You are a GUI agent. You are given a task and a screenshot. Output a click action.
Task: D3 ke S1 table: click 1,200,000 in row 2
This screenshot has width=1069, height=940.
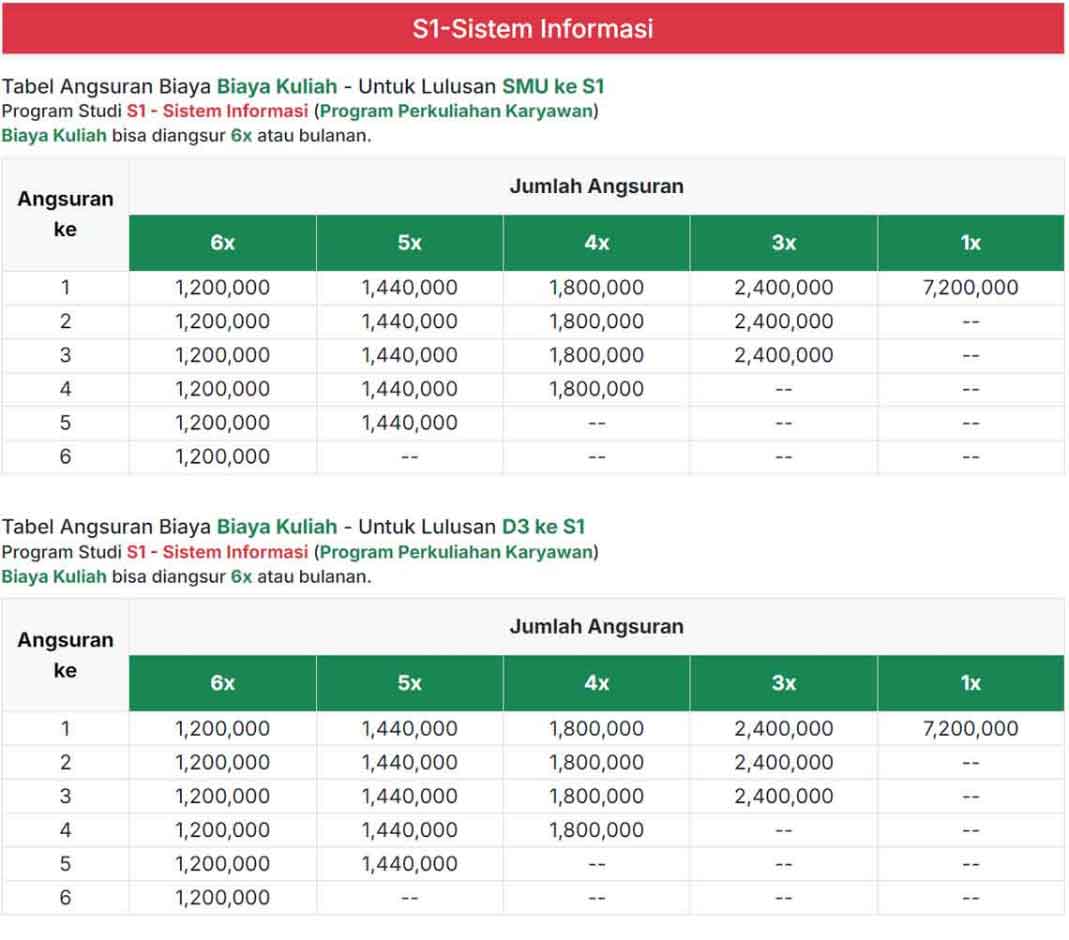click(222, 762)
